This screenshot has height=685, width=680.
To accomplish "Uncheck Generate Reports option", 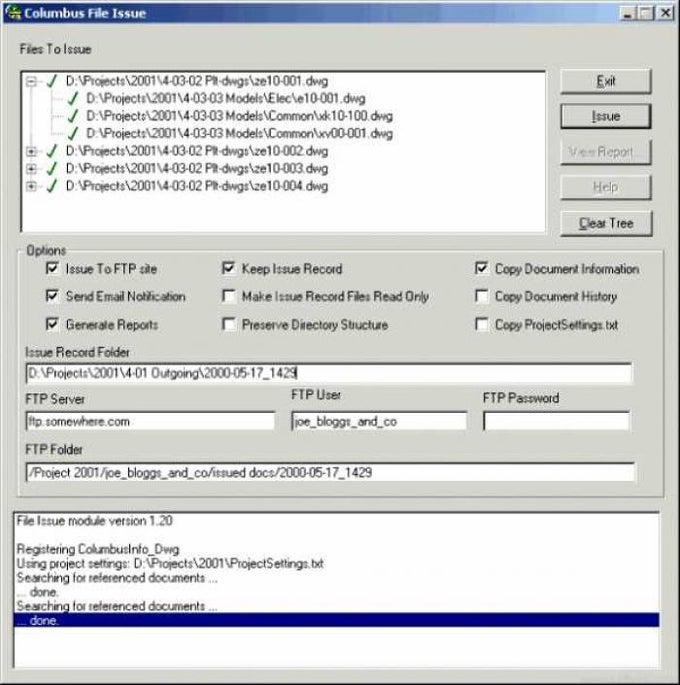I will tap(52, 324).
